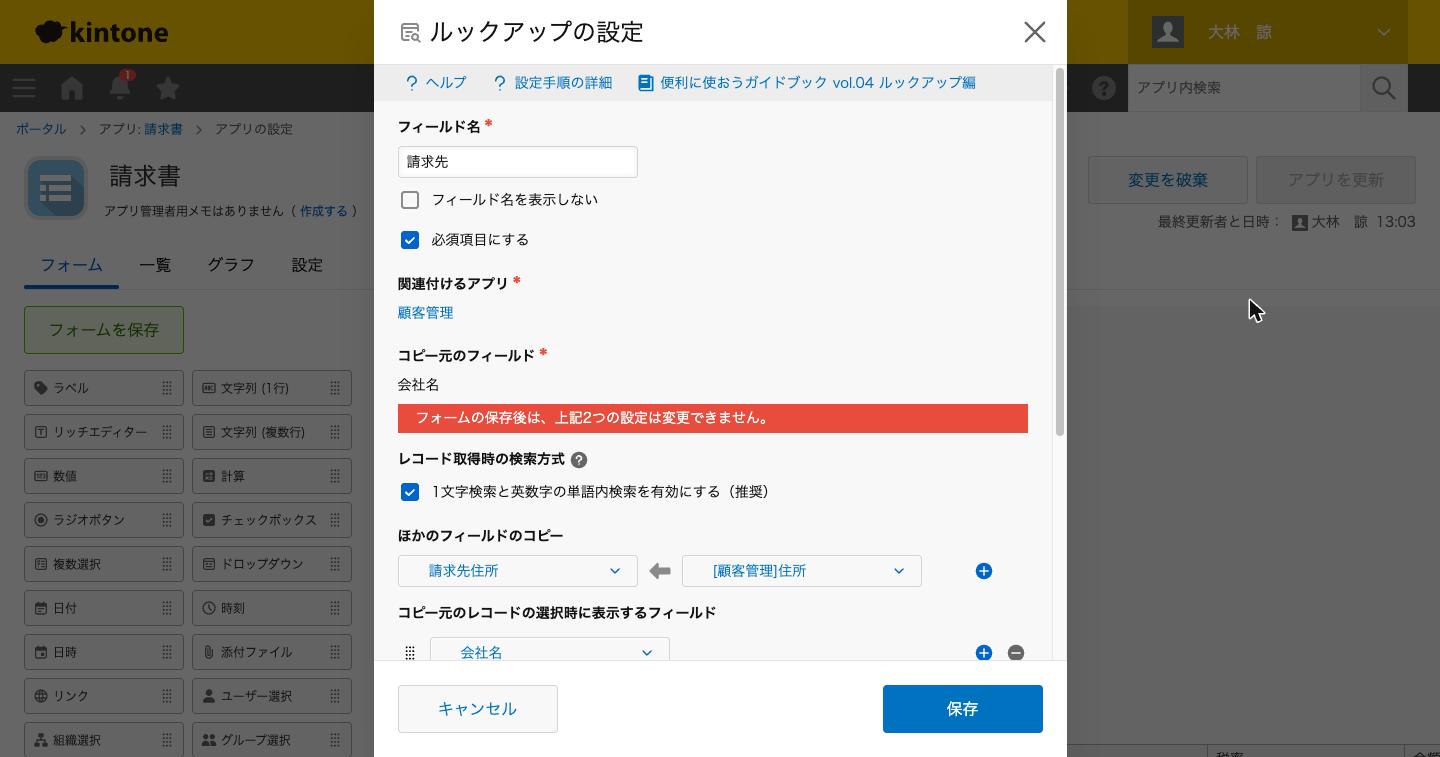Open the header help question mark
The image size is (1440, 757).
click(1104, 88)
